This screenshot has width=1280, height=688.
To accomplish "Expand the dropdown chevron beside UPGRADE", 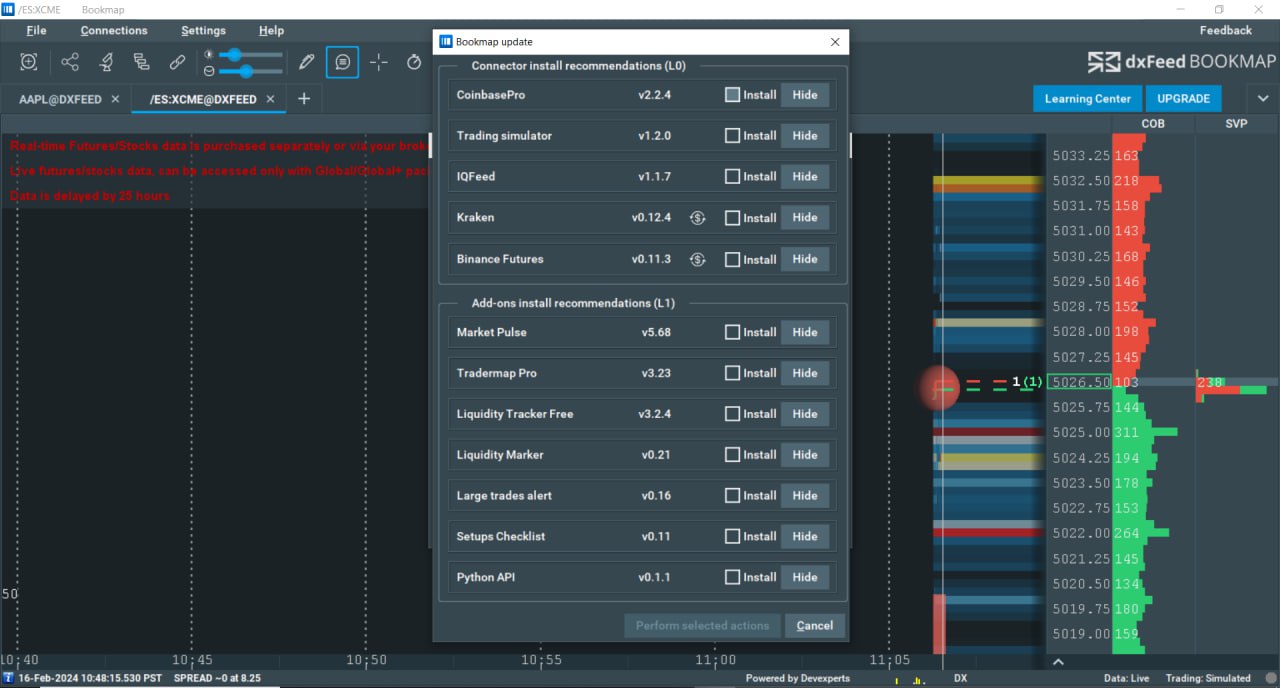I will click(x=1263, y=99).
